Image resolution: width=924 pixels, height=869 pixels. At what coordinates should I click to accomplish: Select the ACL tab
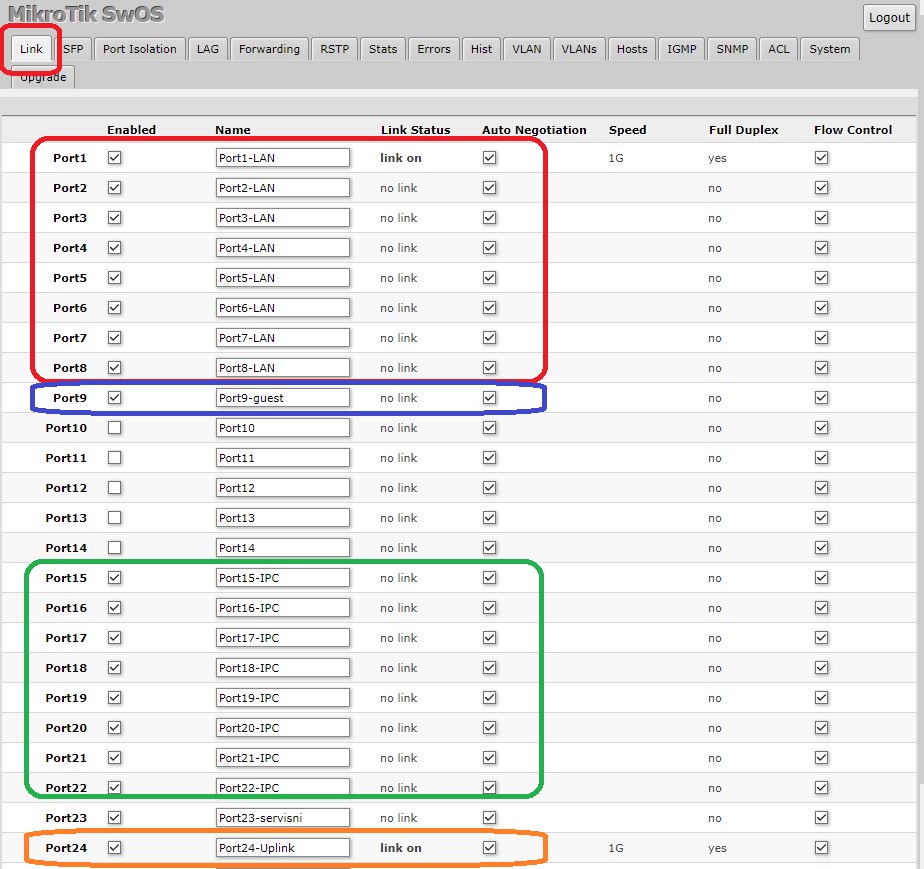(778, 49)
